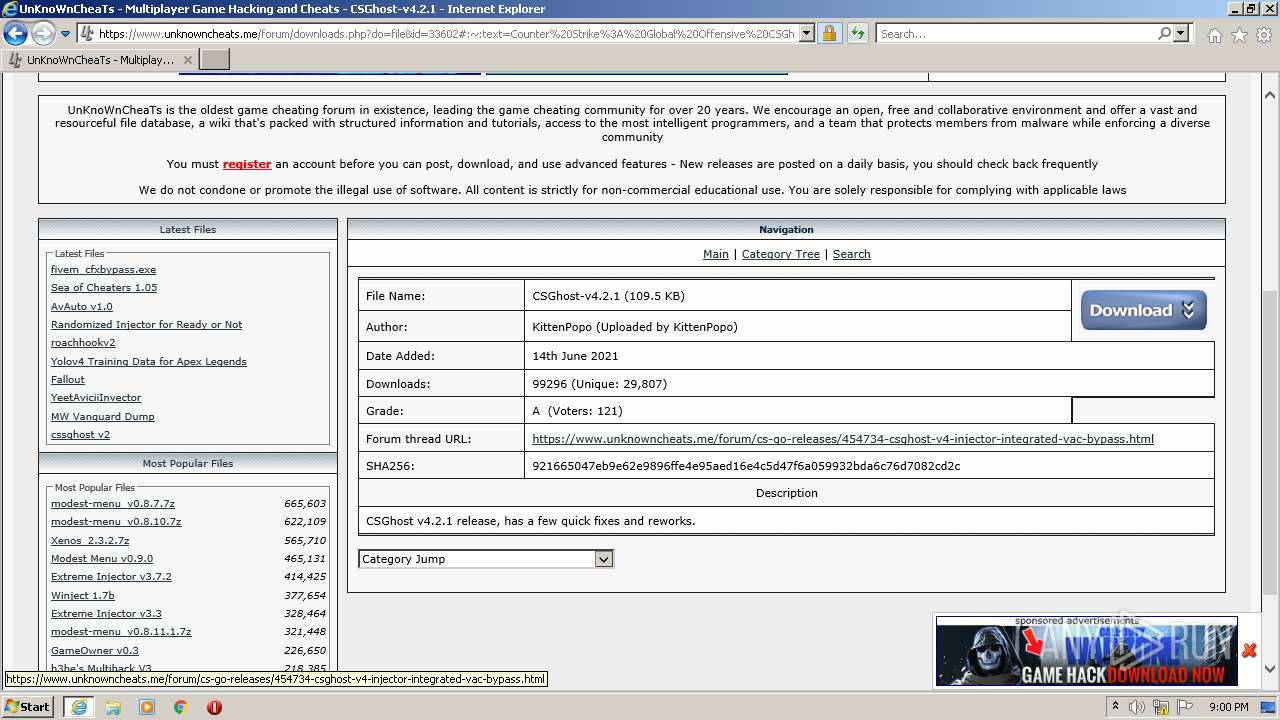Click the 9:00 PM clock

(x=1228, y=707)
